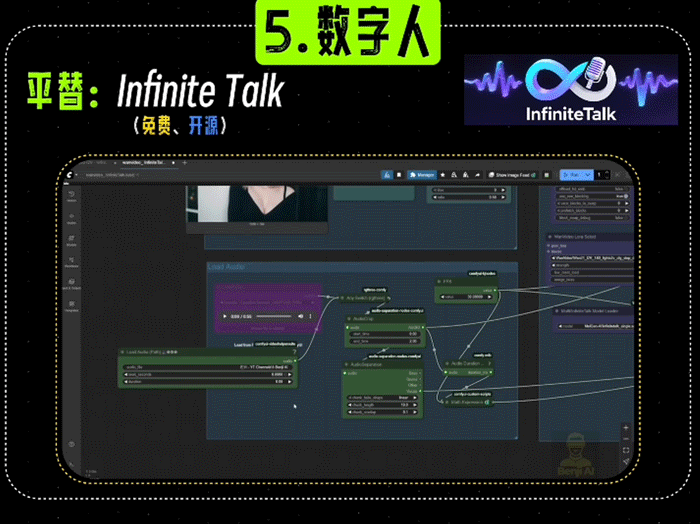The height and width of the screenshot is (524, 700).
Task: Increase the FPS node value
Action: pyautogui.click(x=489, y=297)
